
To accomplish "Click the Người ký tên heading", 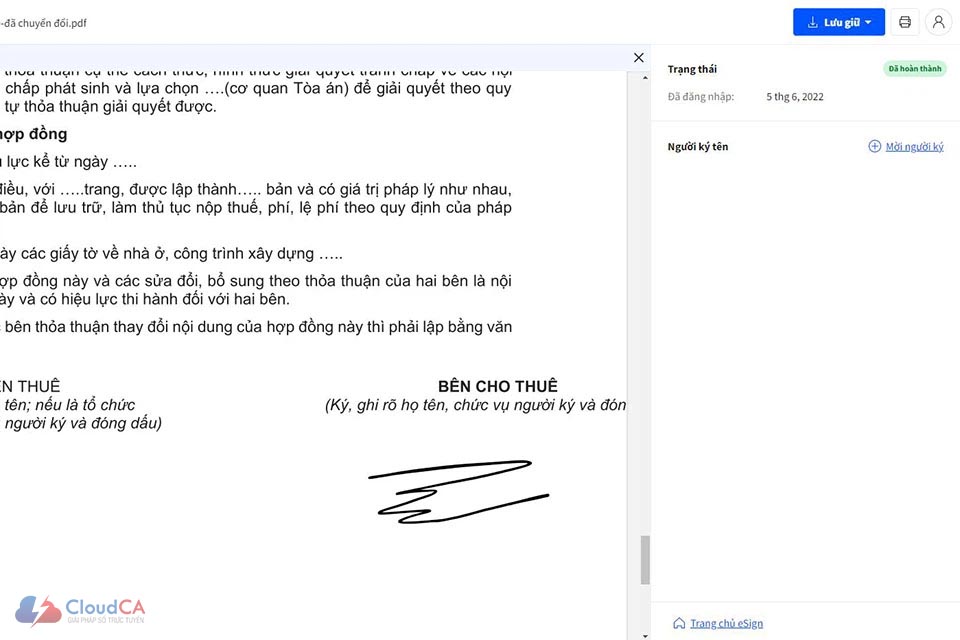I will tap(697, 146).
